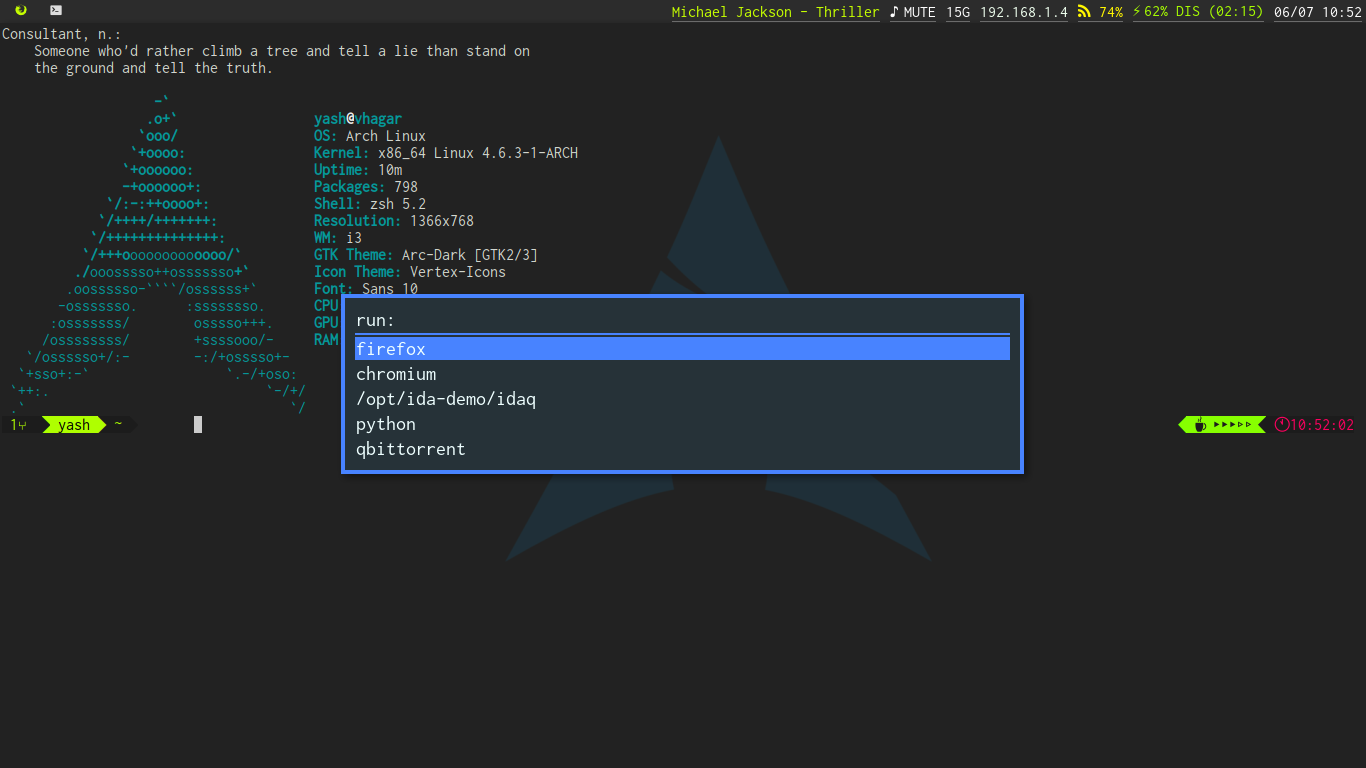Click the Michael Jackson - Thriller now-playing text
Image resolution: width=1366 pixels, height=768 pixels.
point(775,12)
